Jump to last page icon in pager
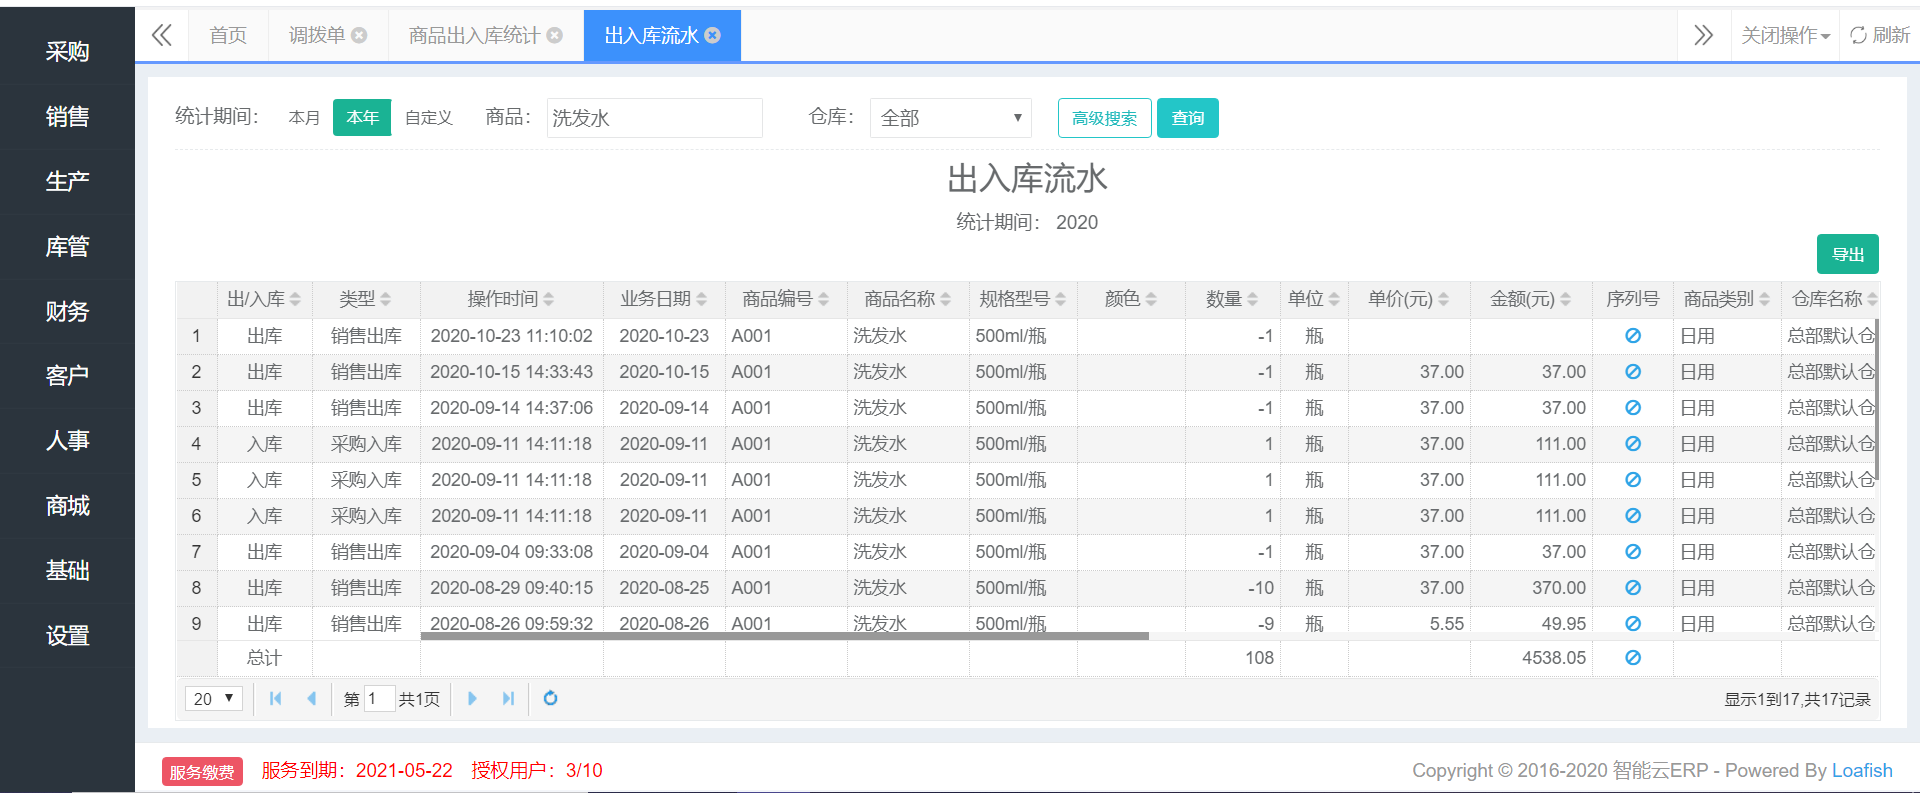Viewport: 1920px width, 793px height. (508, 698)
